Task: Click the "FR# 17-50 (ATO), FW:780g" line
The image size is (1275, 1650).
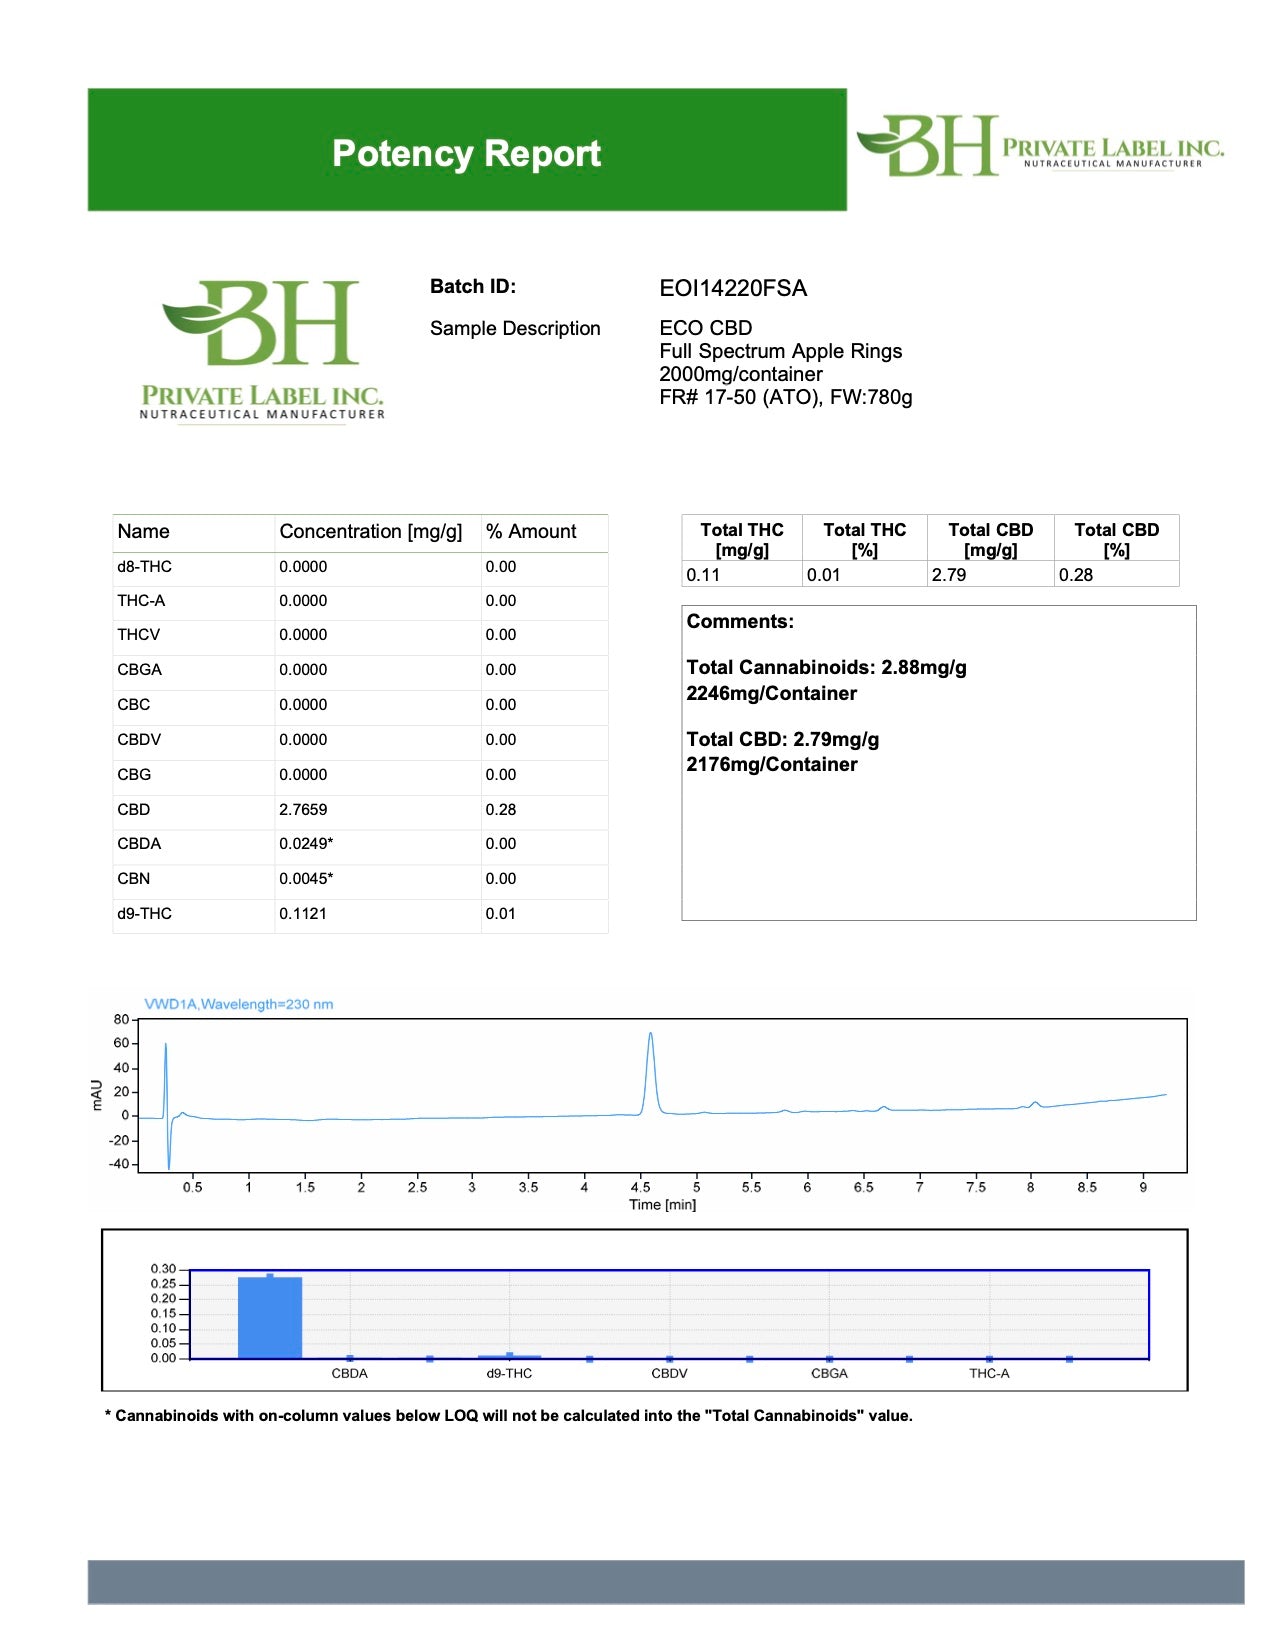Action: click(x=785, y=397)
